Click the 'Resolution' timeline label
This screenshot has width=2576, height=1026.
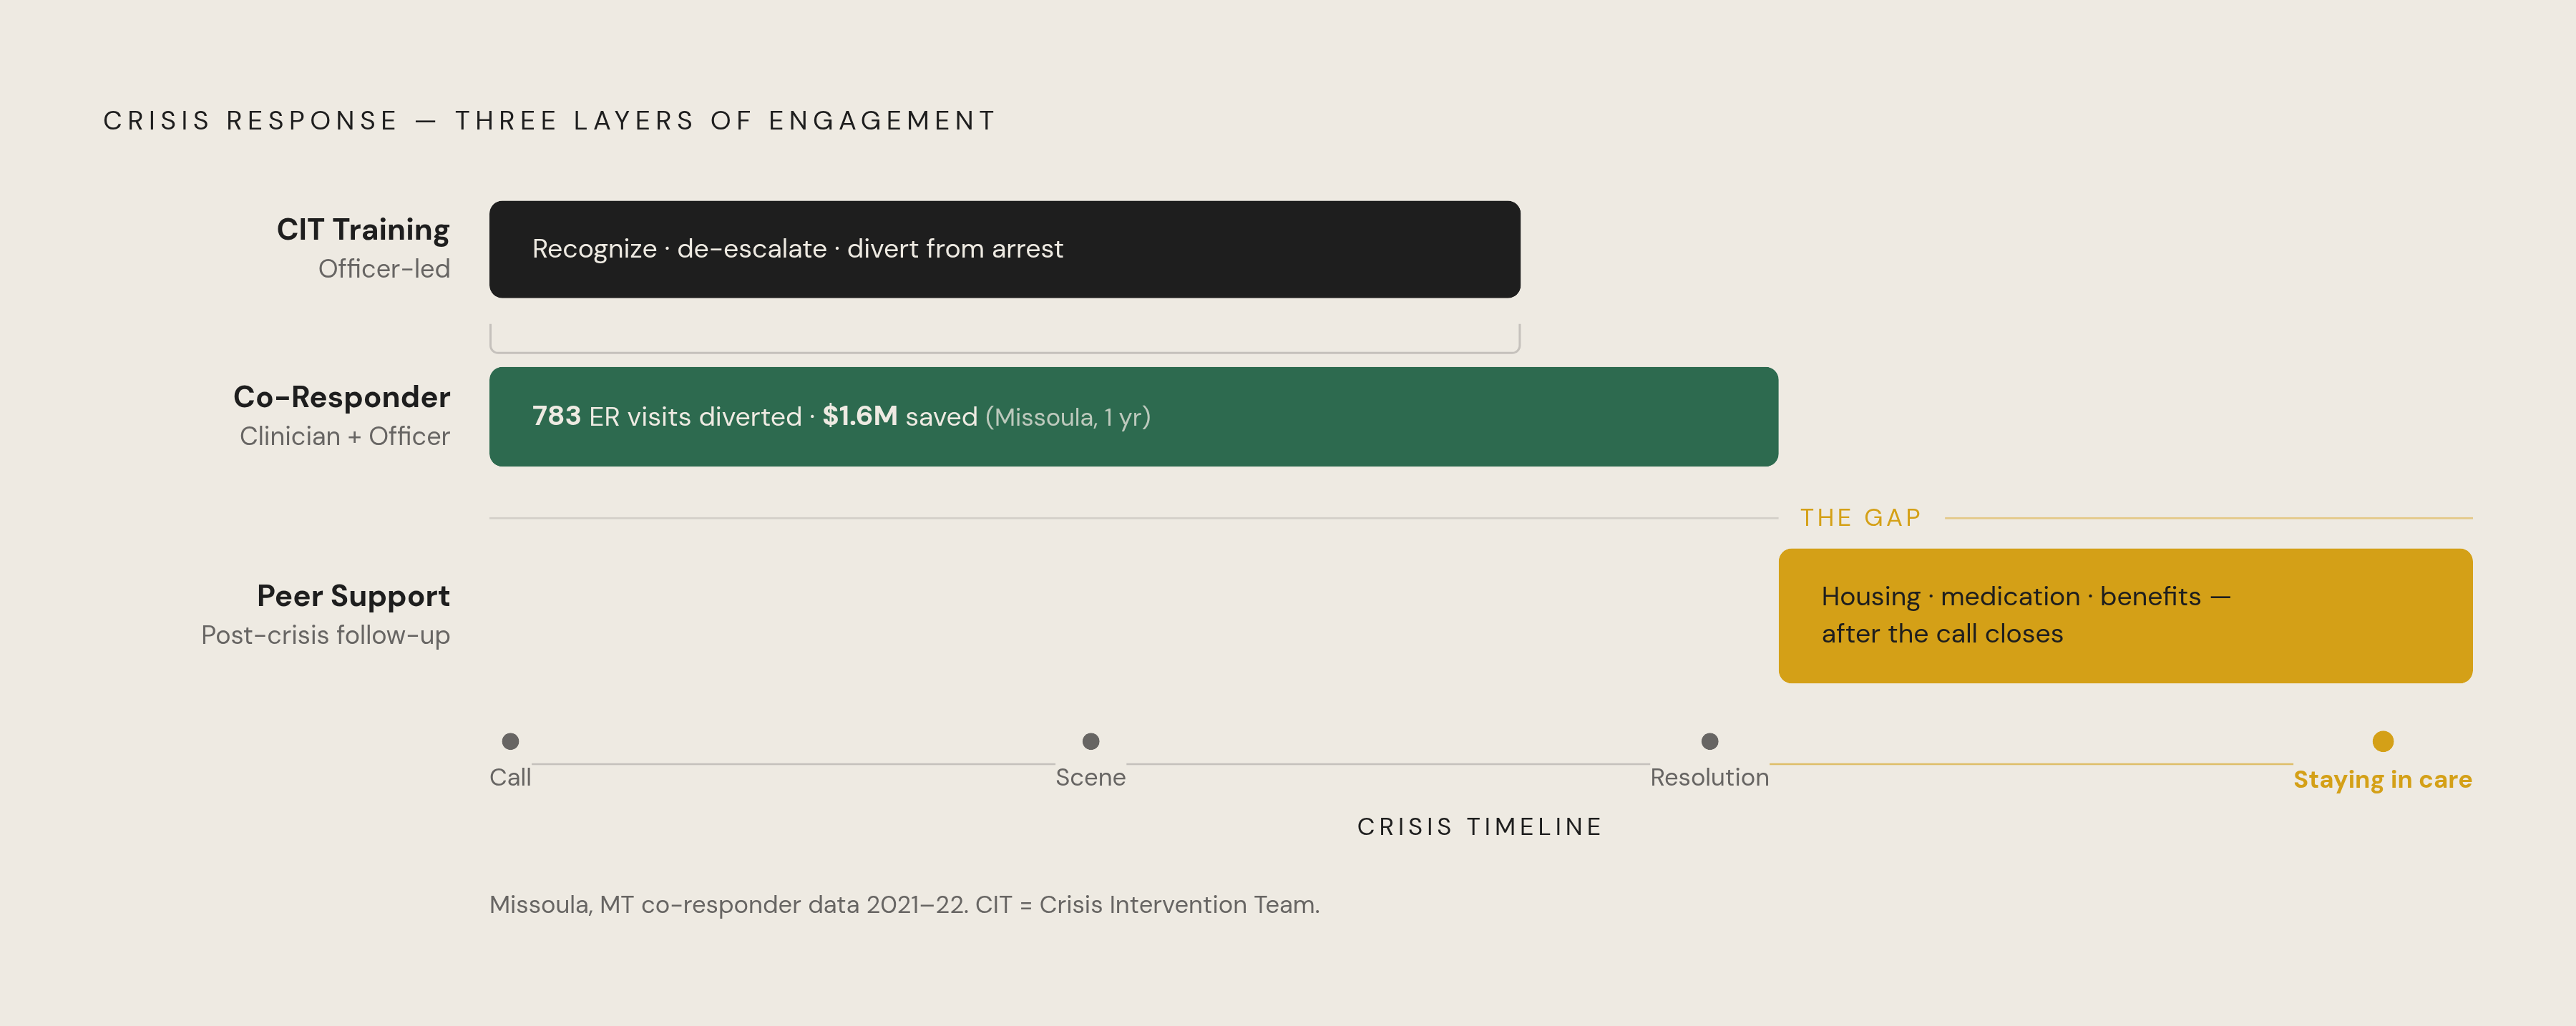1710,777
